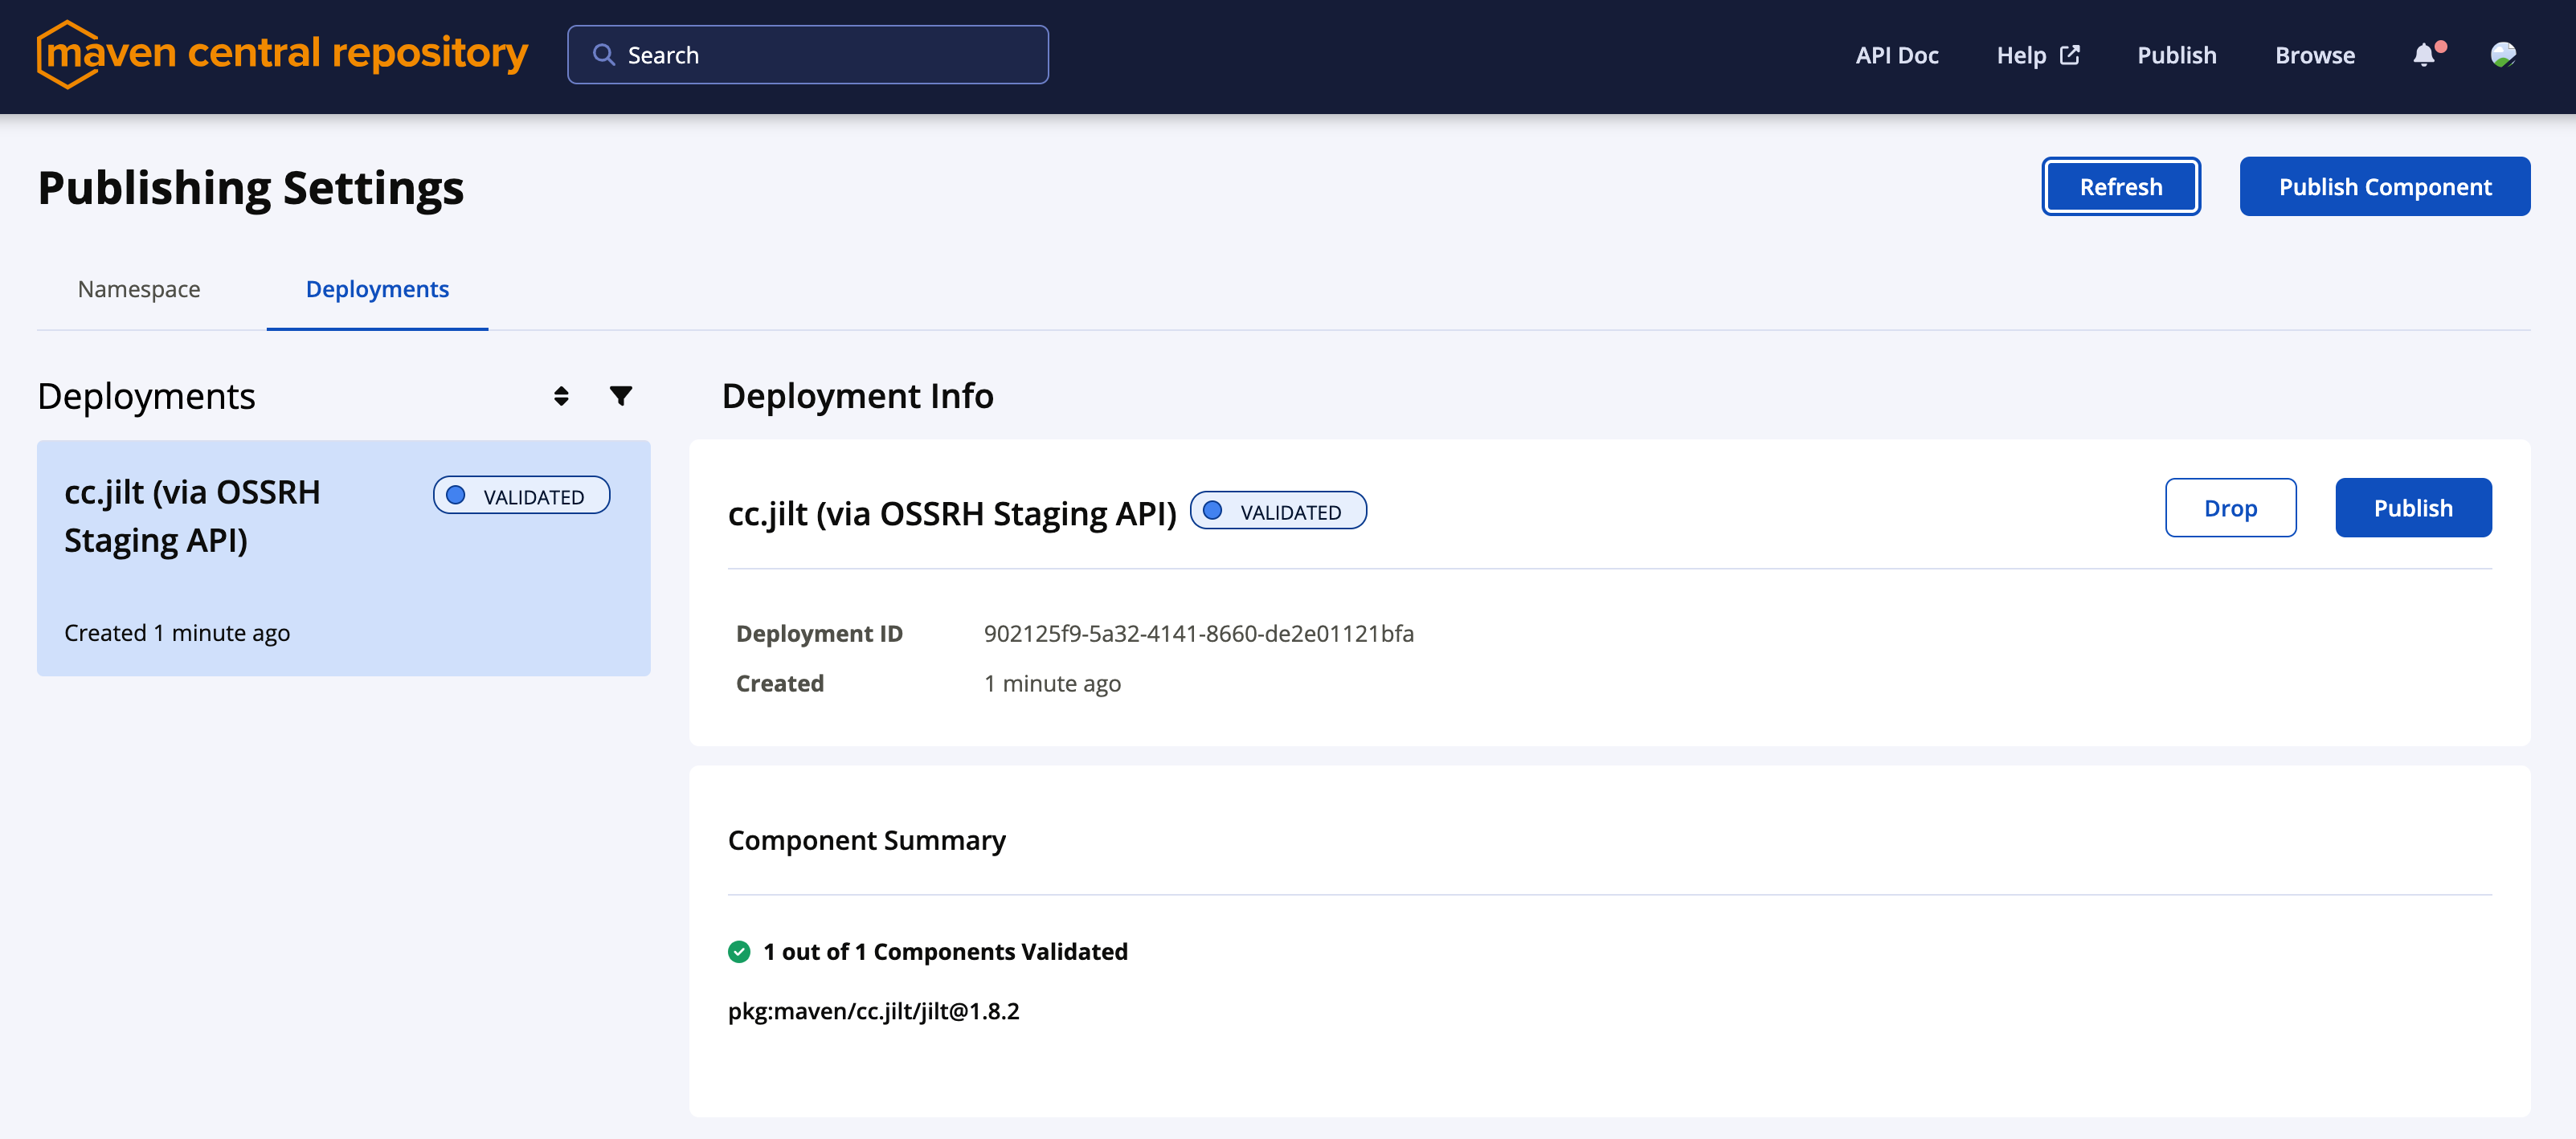This screenshot has height=1139, width=2576.
Task: Go to Browse in top navigation
Action: [x=2315, y=55]
